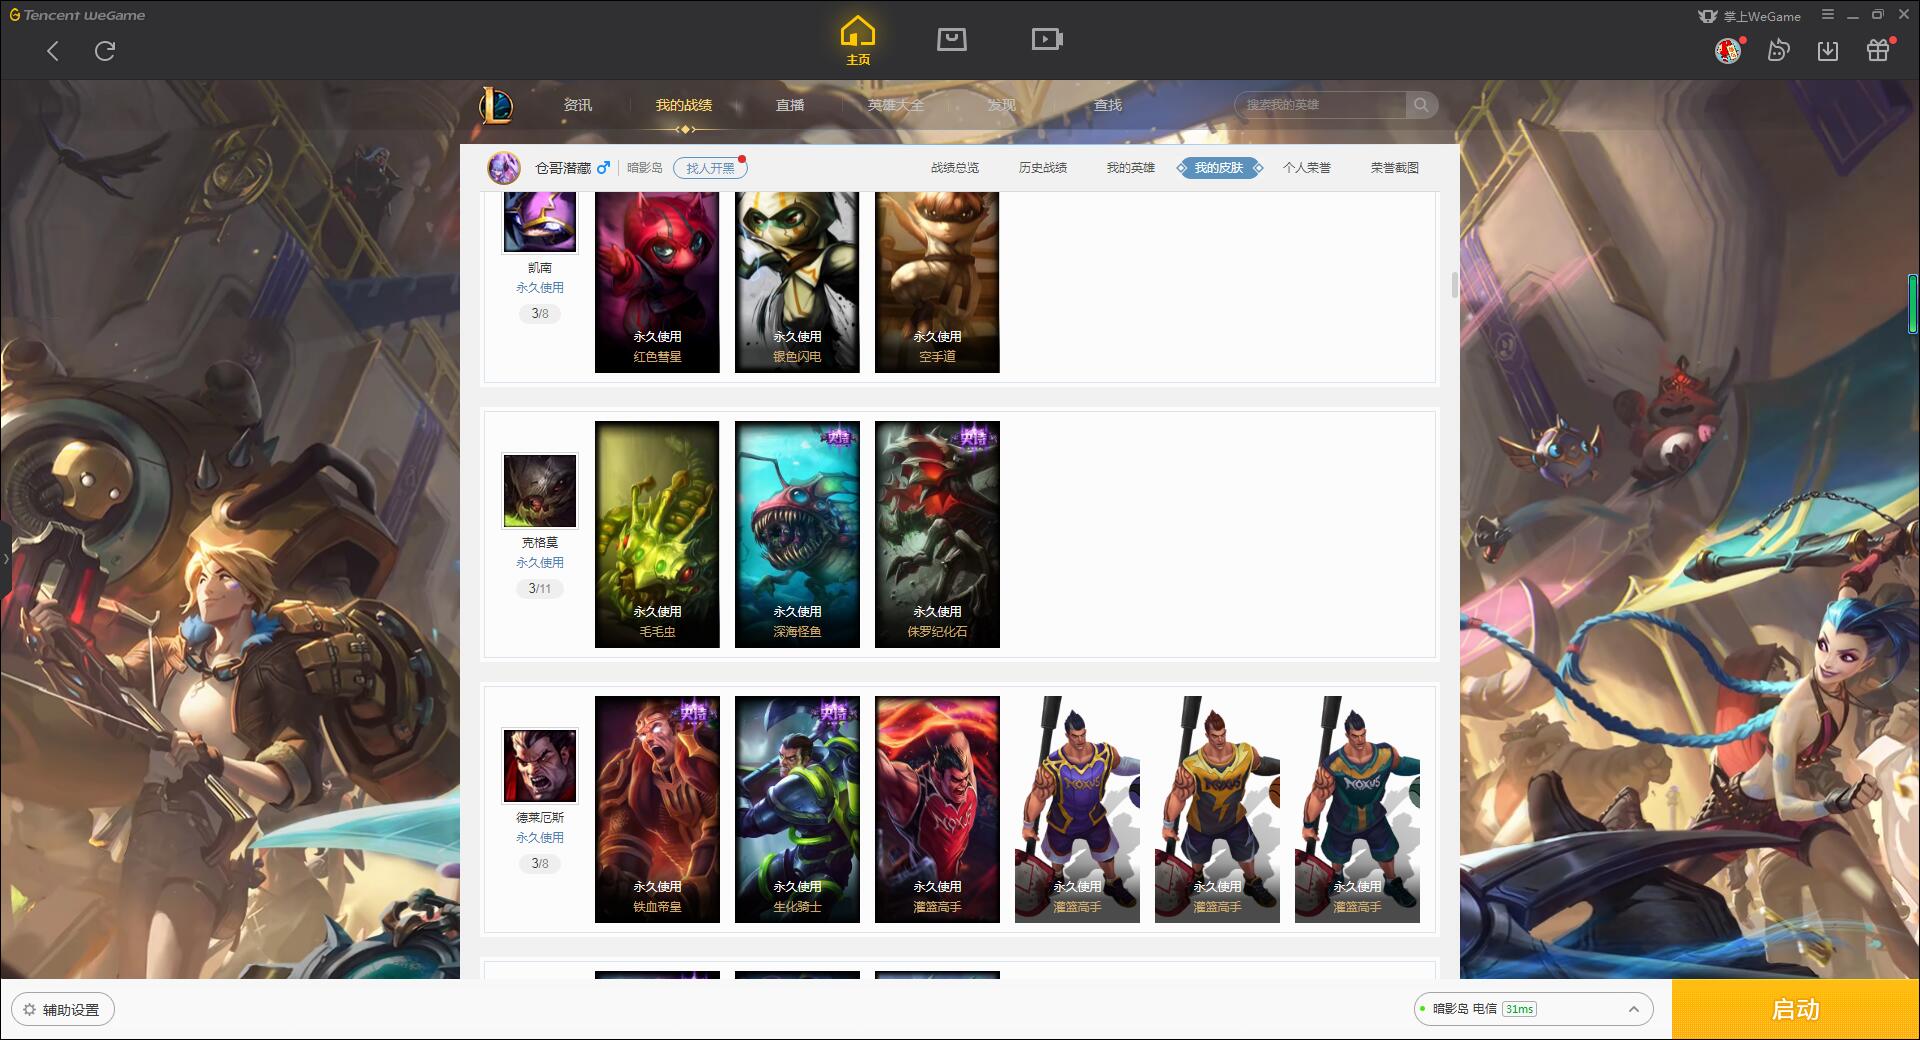Open the 毛毛虫 skin card

pos(657,534)
